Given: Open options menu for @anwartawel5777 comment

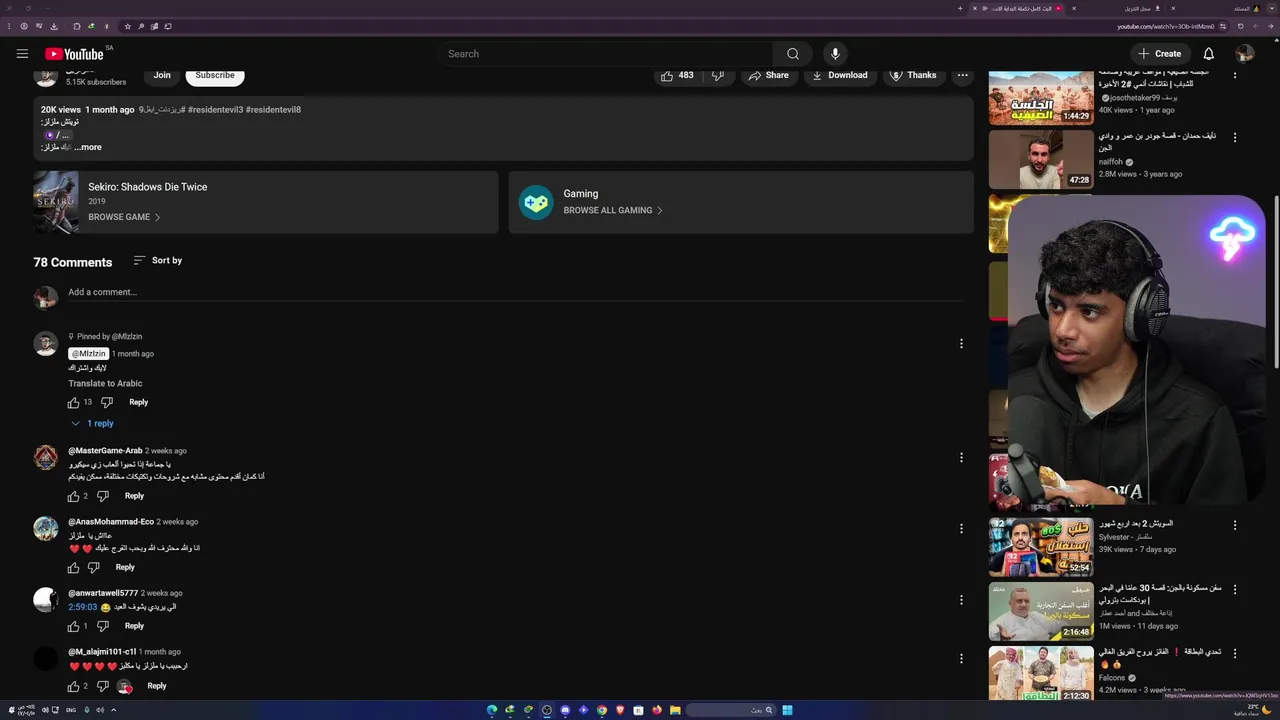Looking at the screenshot, I should [961, 600].
